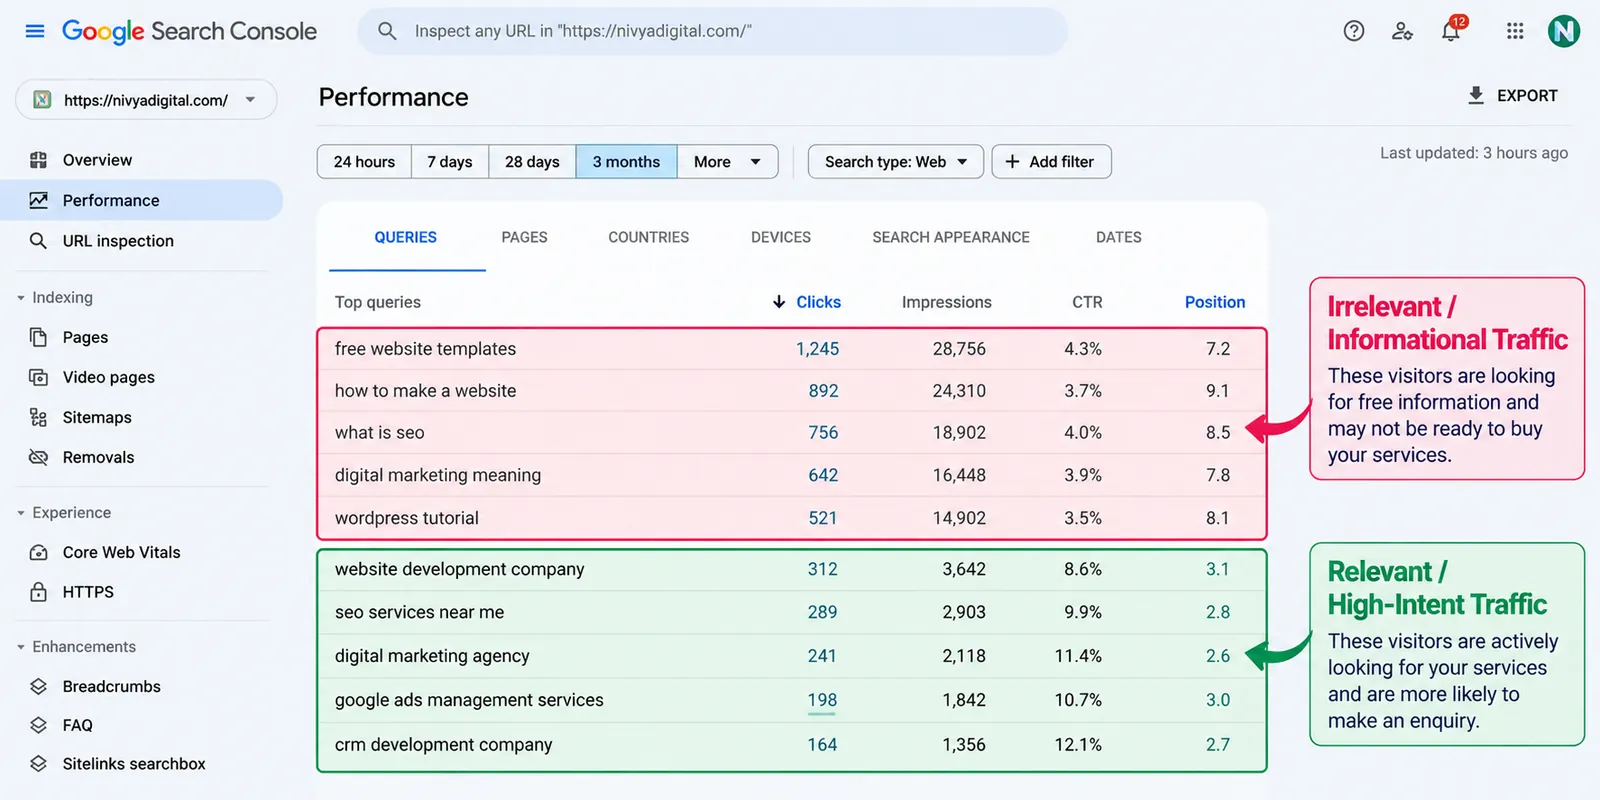Select the 7 days range
Image resolution: width=1600 pixels, height=800 pixels.
450,162
